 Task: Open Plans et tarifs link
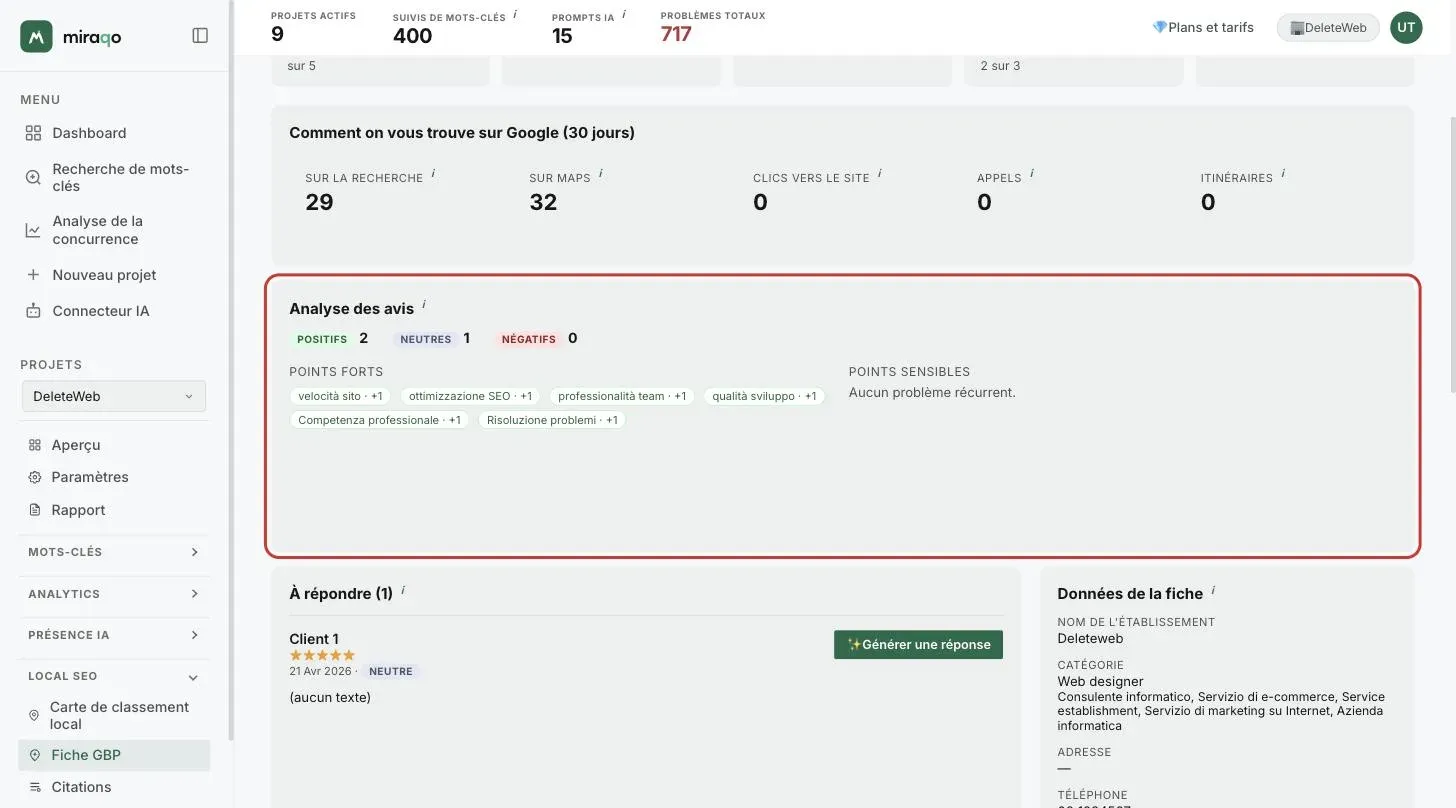(1203, 27)
